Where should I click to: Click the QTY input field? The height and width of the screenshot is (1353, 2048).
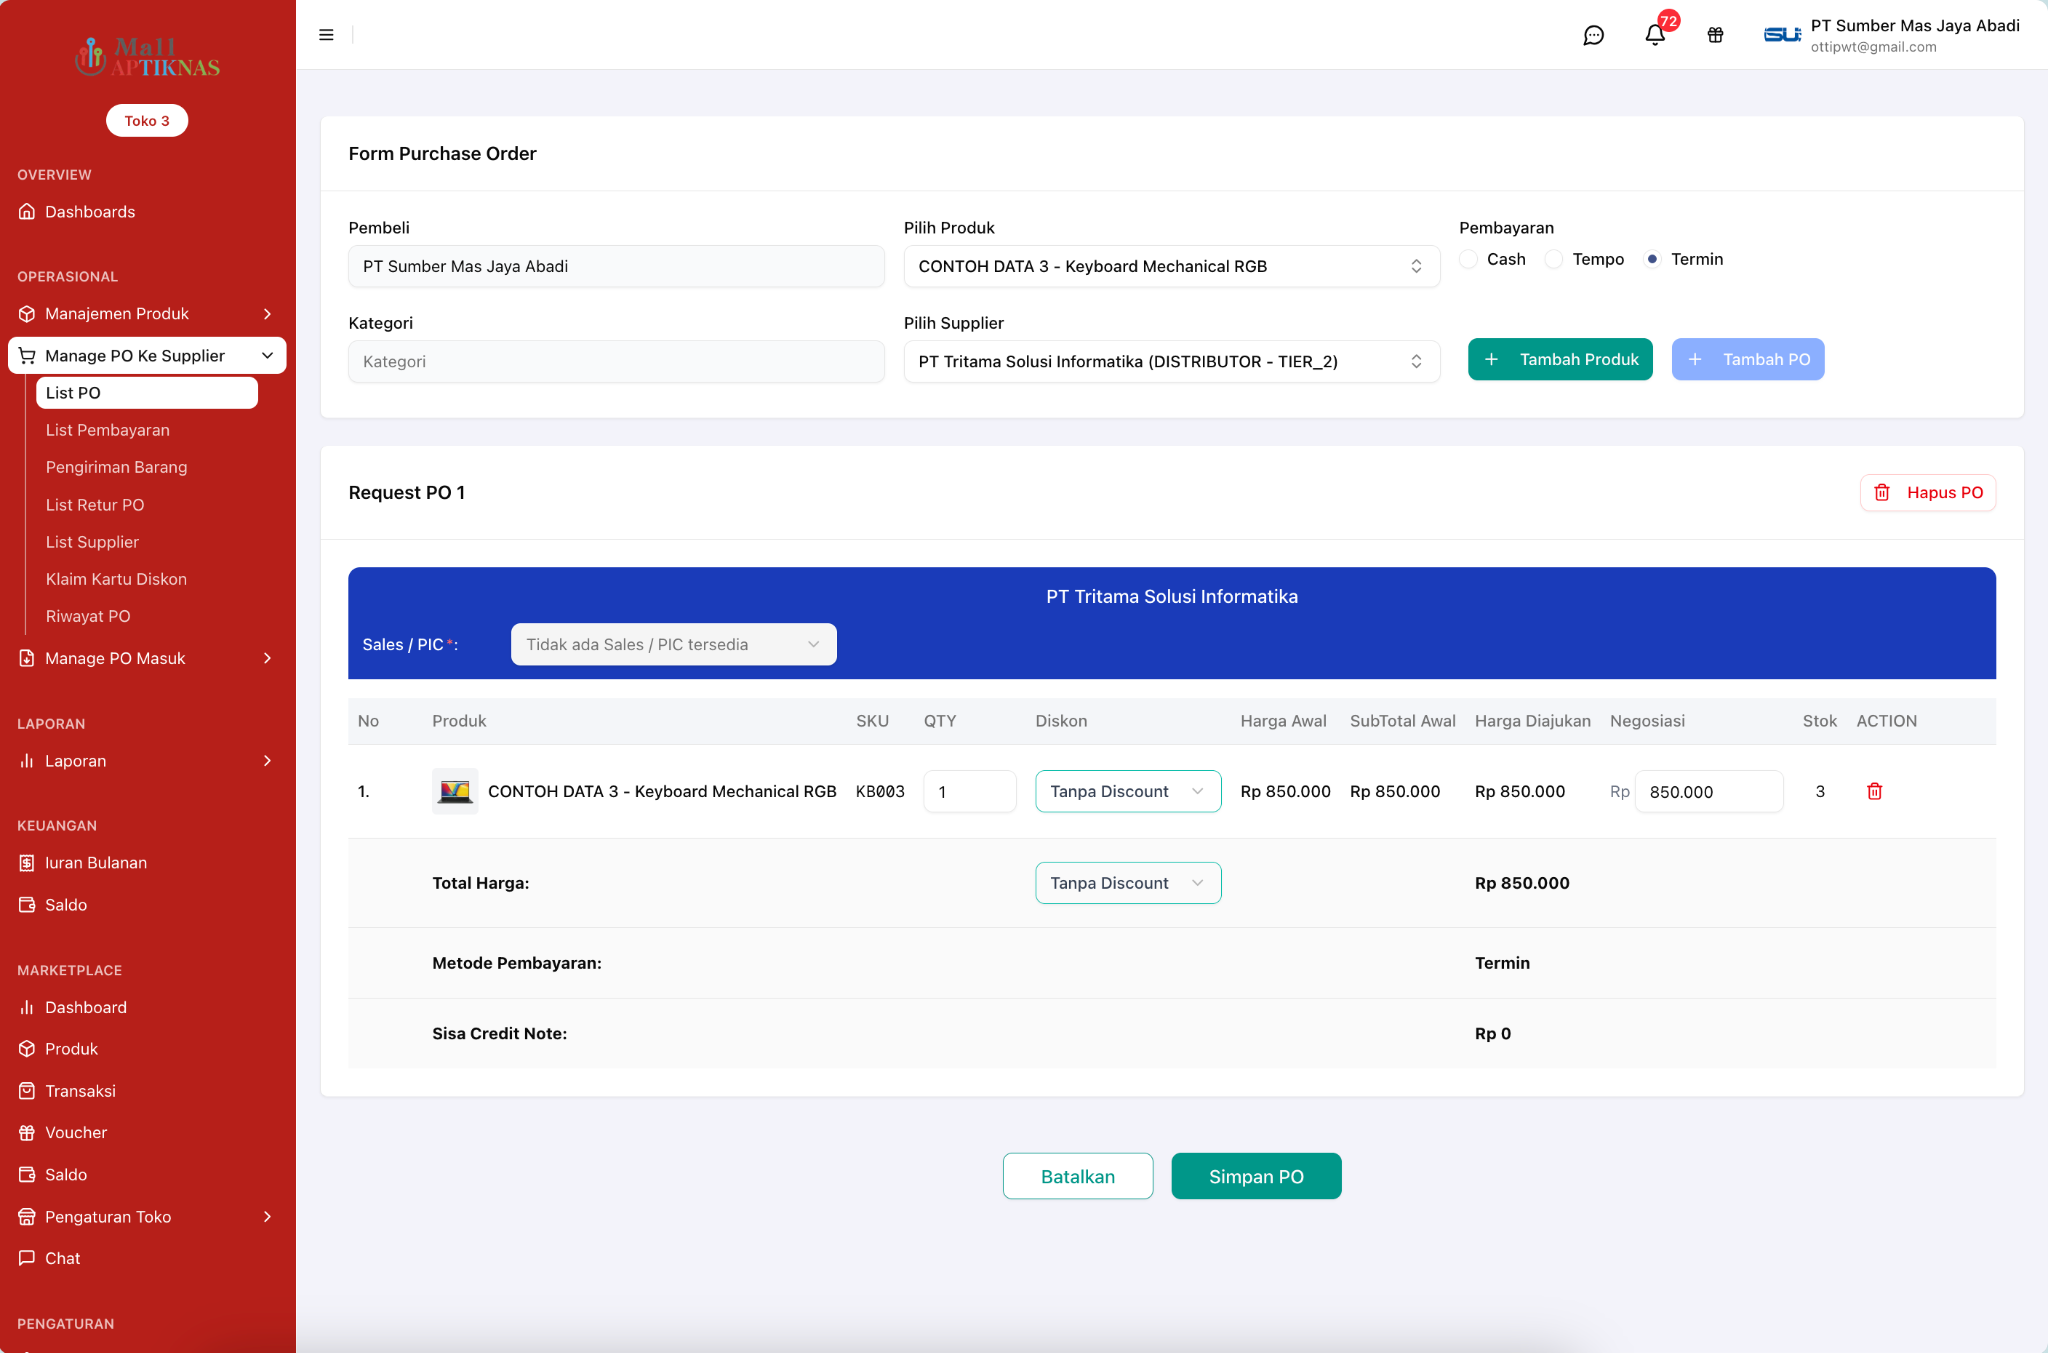(x=970, y=791)
